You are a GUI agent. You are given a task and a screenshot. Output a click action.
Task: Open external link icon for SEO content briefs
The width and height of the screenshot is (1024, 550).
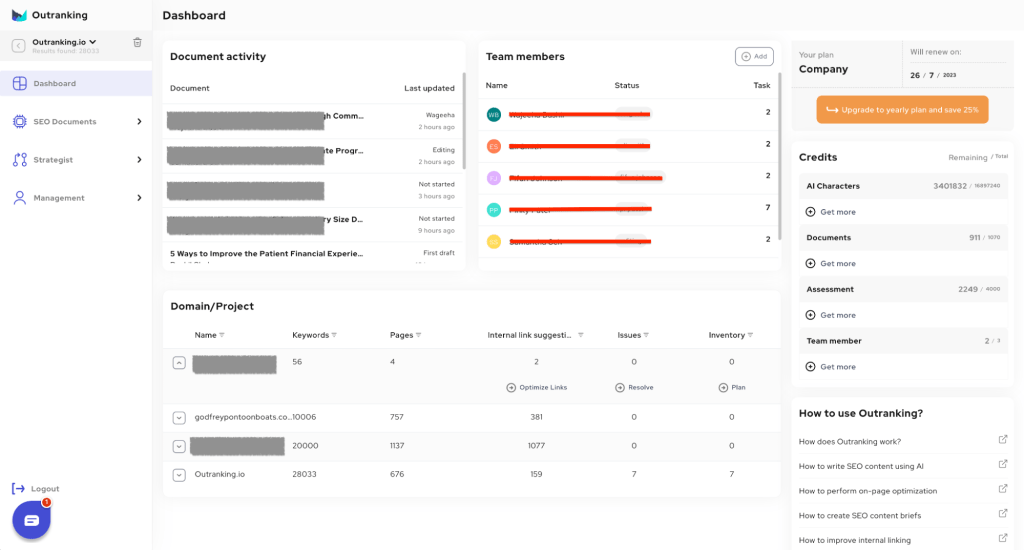(x=1002, y=513)
